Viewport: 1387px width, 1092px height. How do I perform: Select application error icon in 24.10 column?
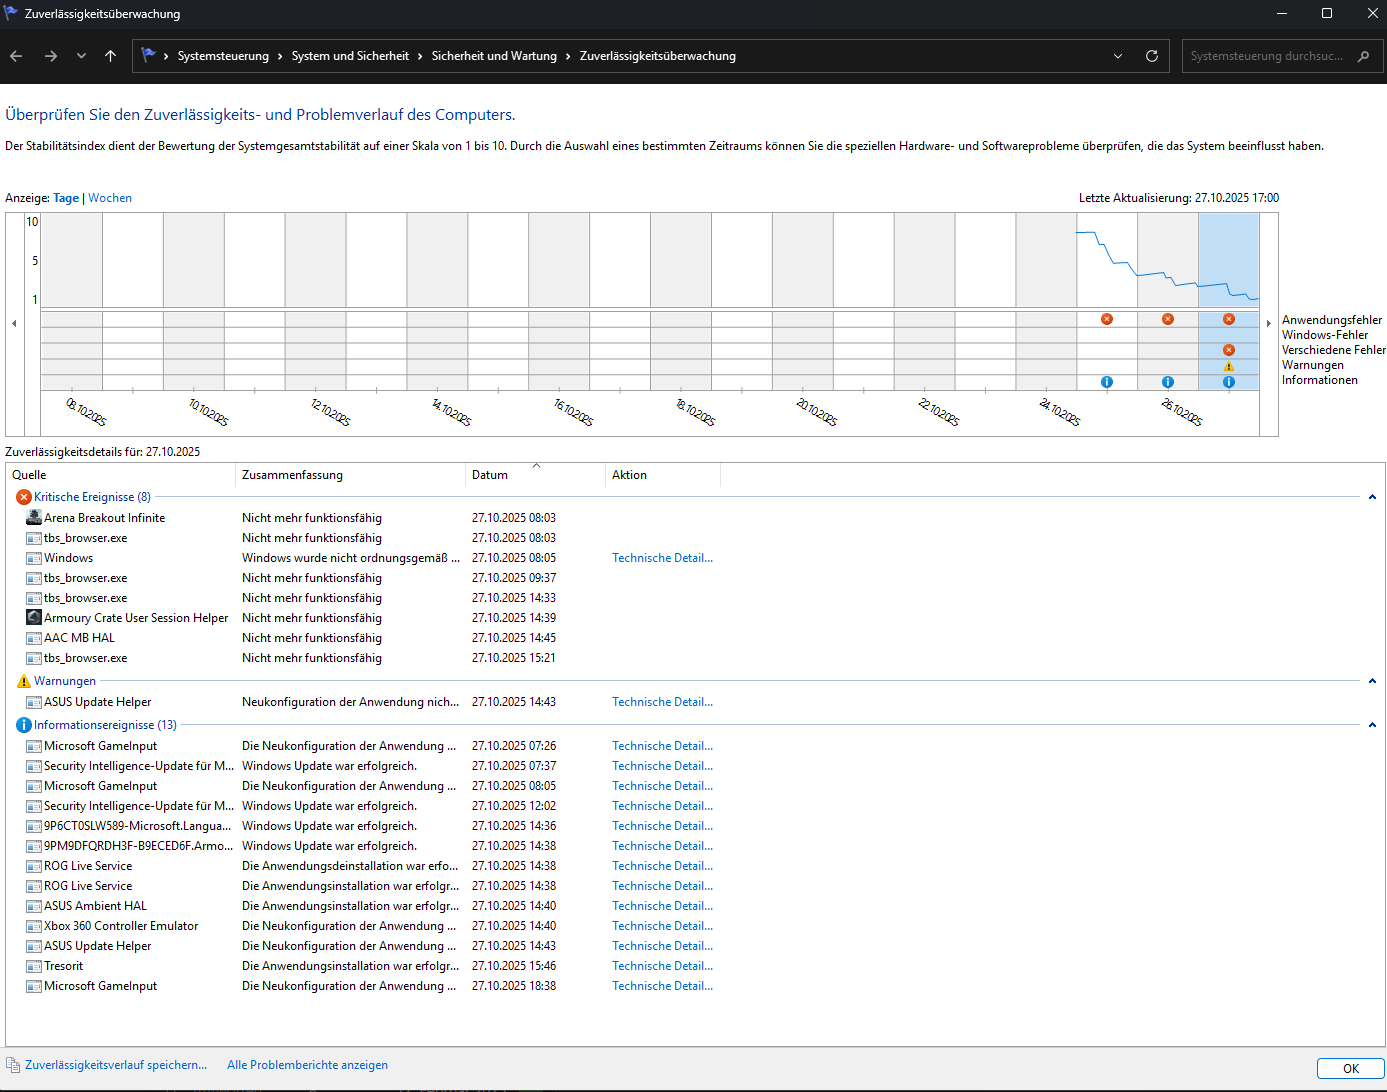pos(1107,319)
